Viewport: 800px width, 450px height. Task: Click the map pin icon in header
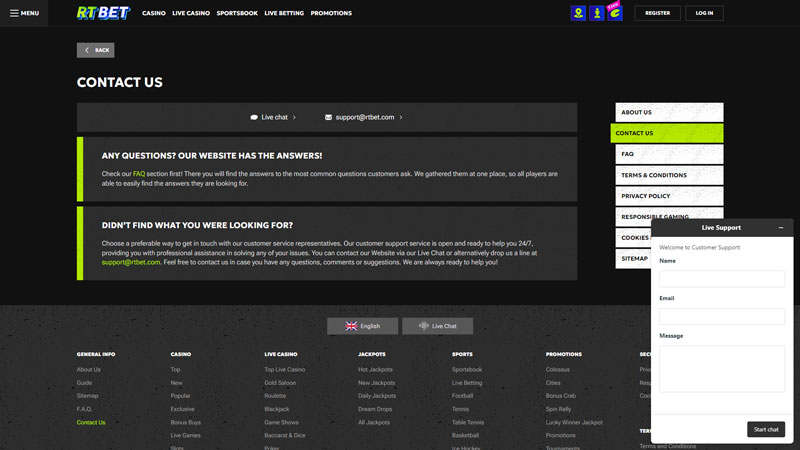click(578, 13)
